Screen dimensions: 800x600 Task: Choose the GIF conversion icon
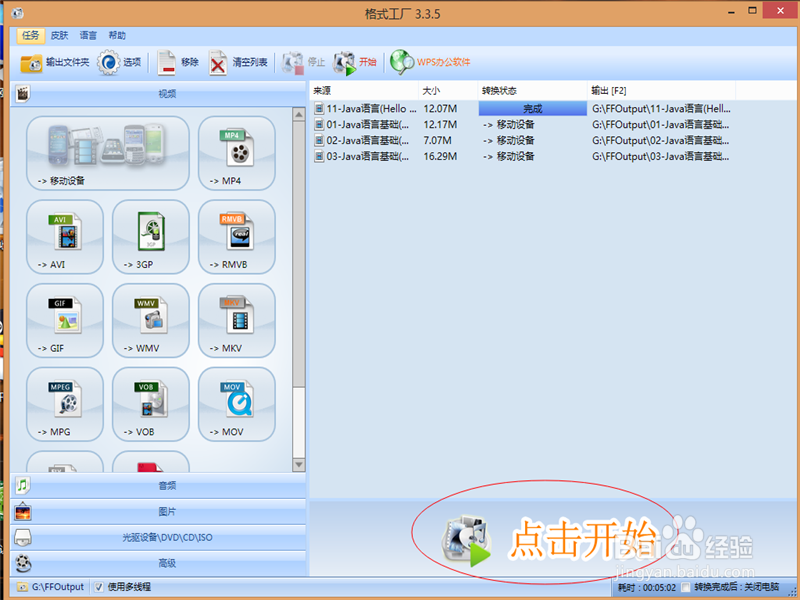pyautogui.click(x=65, y=320)
